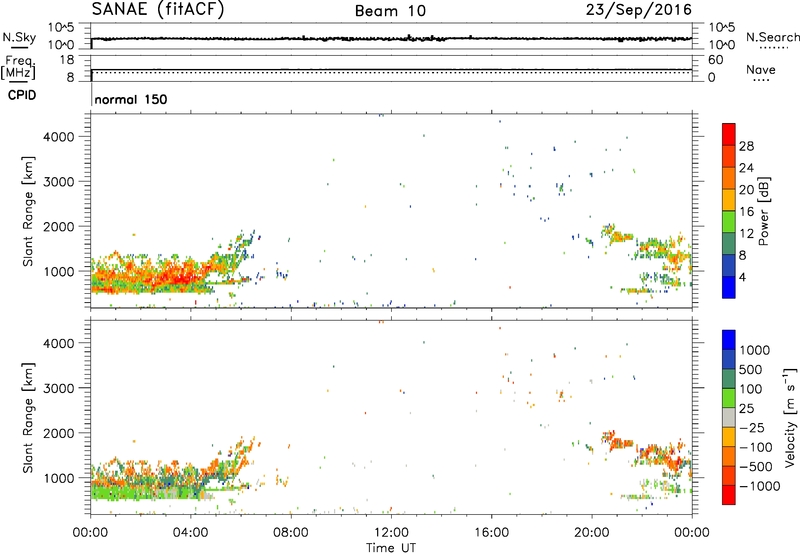
Task: Click the CPID label
Action: [x=22, y=95]
